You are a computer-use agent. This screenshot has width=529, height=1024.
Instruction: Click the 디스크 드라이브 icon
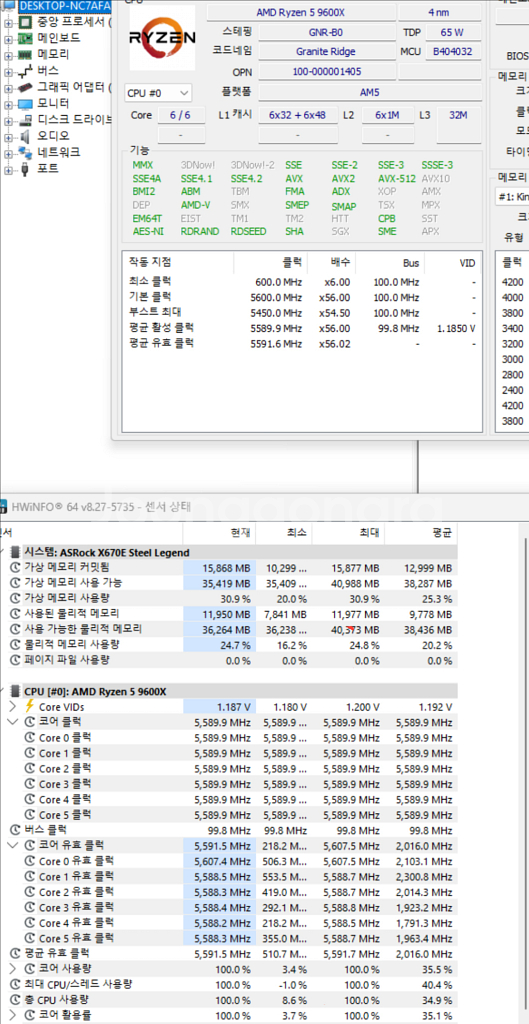[x=25, y=120]
